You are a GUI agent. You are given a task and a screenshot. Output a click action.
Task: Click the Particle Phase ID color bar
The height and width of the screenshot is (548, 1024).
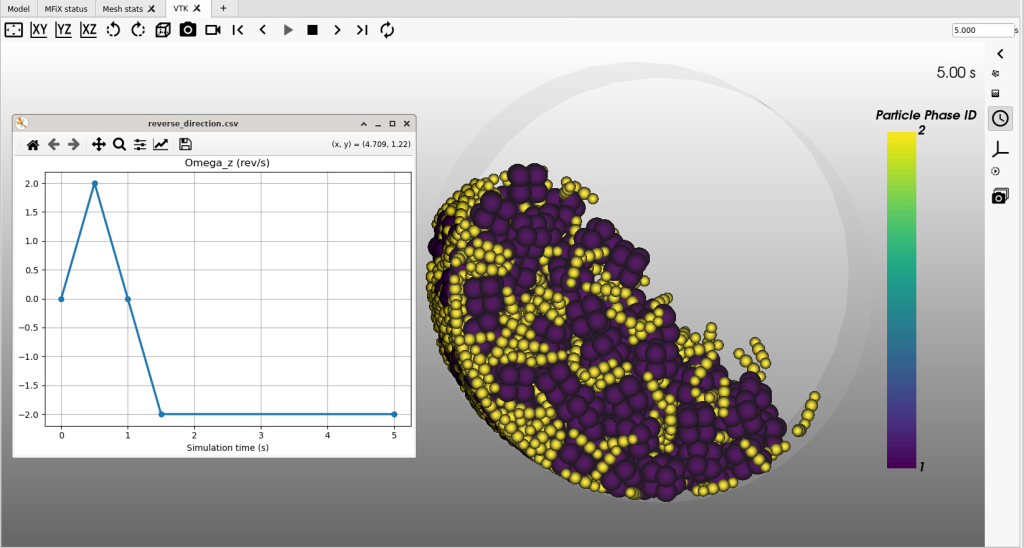pyautogui.click(x=901, y=299)
